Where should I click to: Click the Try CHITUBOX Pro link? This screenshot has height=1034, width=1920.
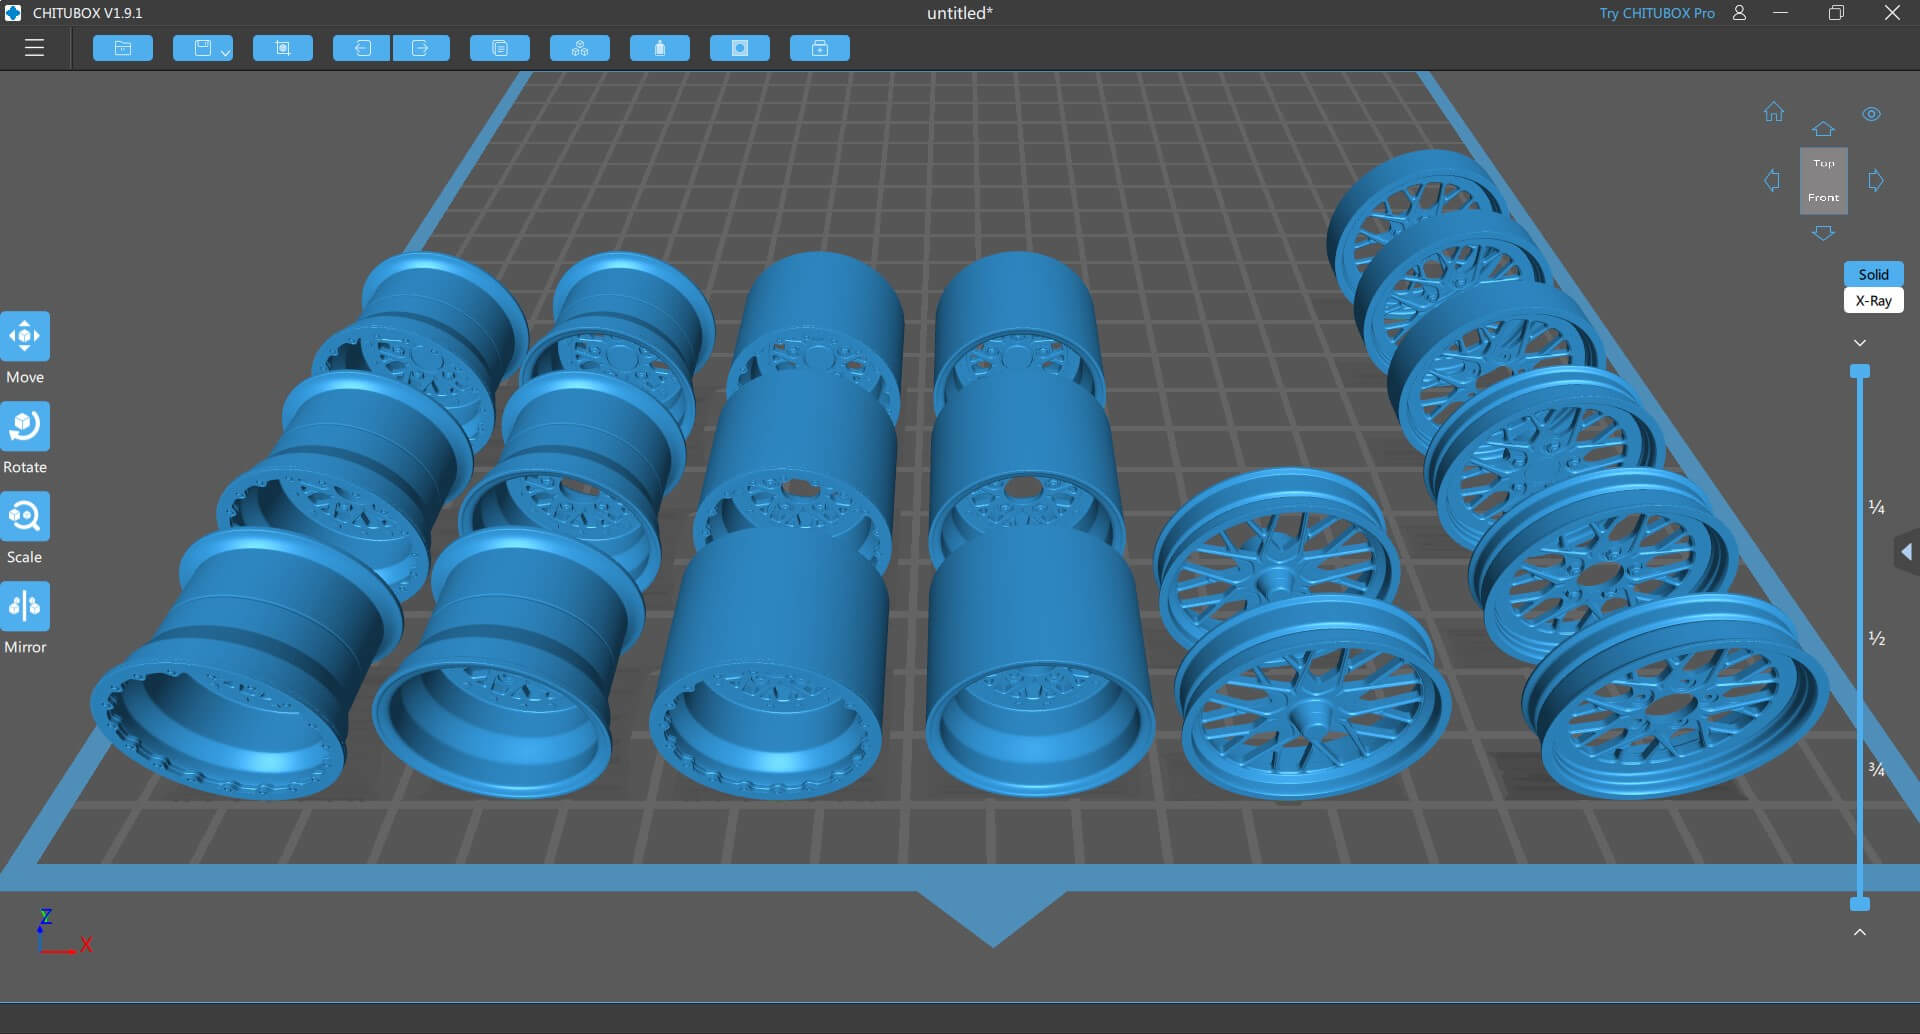(1656, 13)
